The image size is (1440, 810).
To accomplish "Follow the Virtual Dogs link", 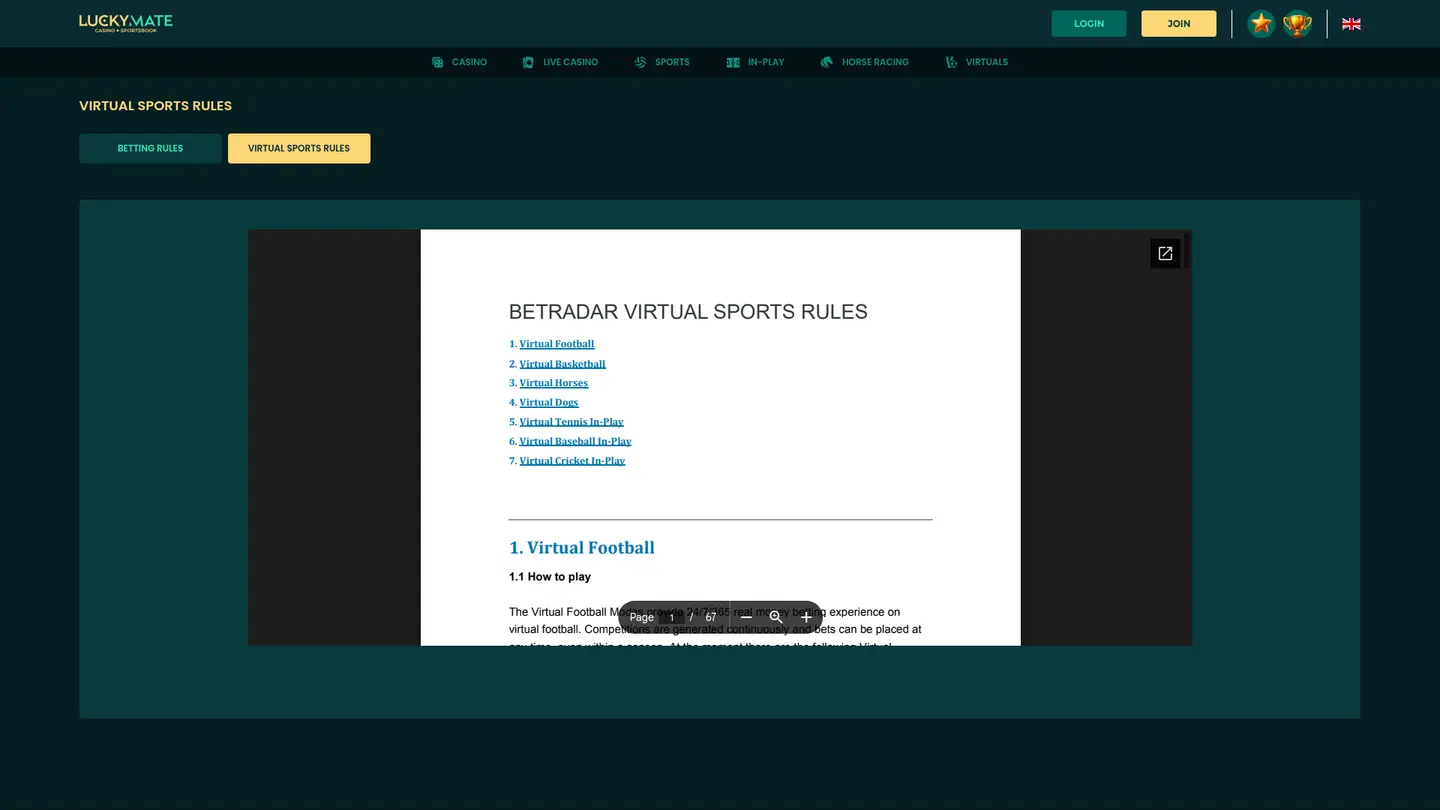I will pos(549,402).
